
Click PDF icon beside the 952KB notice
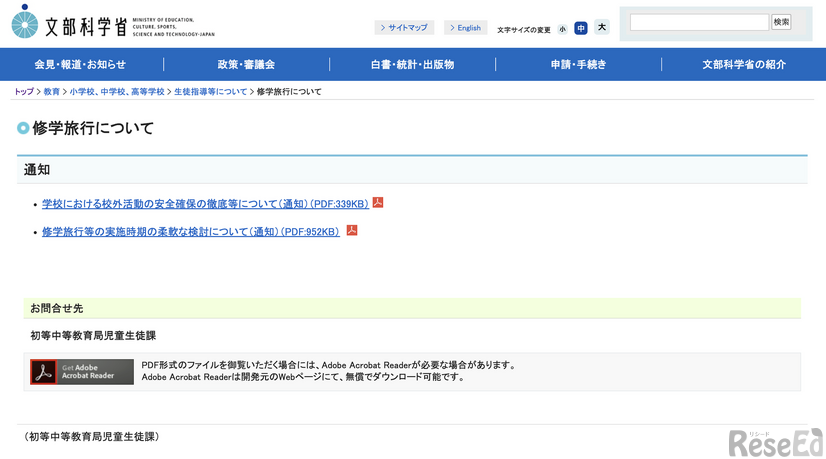pos(352,230)
